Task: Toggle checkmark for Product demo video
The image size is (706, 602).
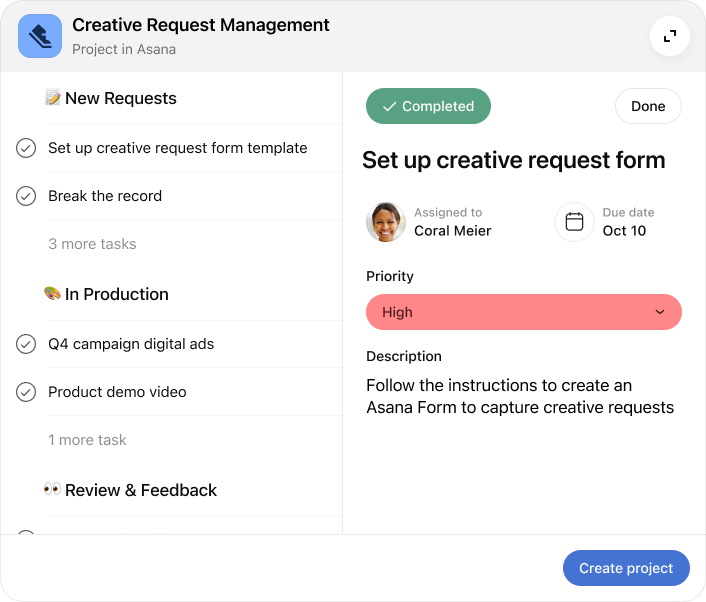Action: (26, 392)
